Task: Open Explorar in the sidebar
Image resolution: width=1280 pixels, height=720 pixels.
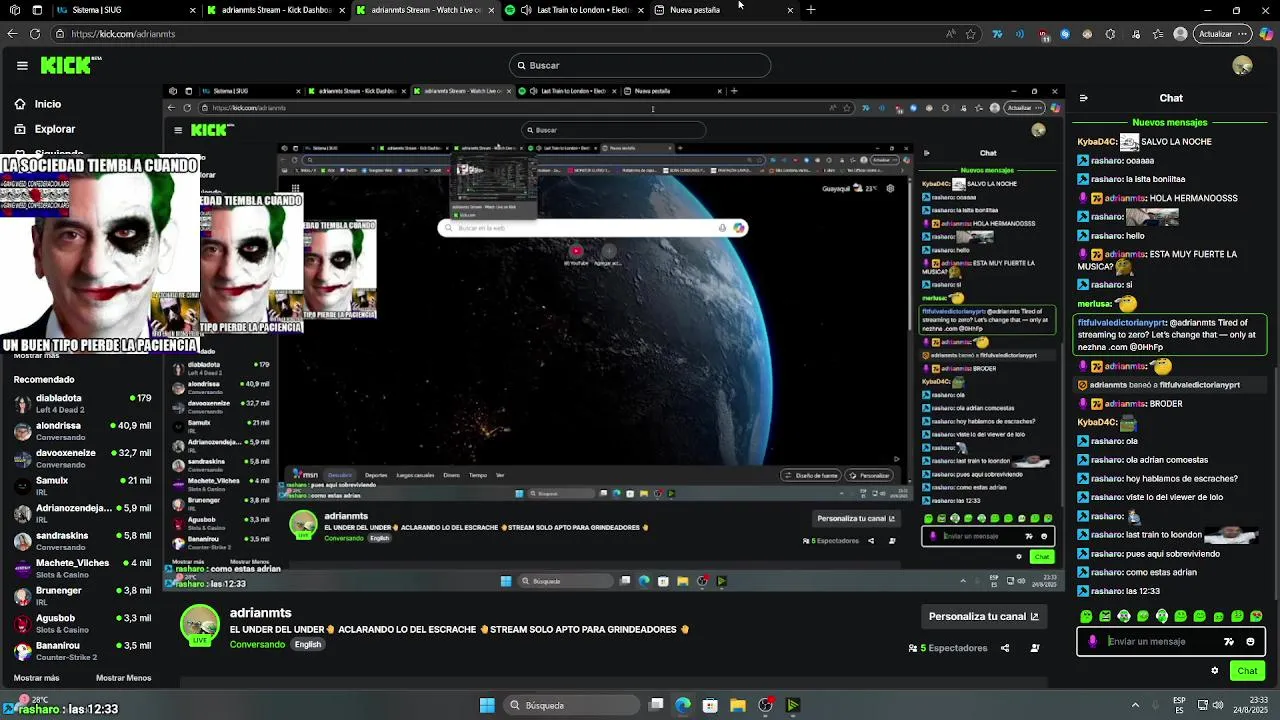Action: point(55,129)
